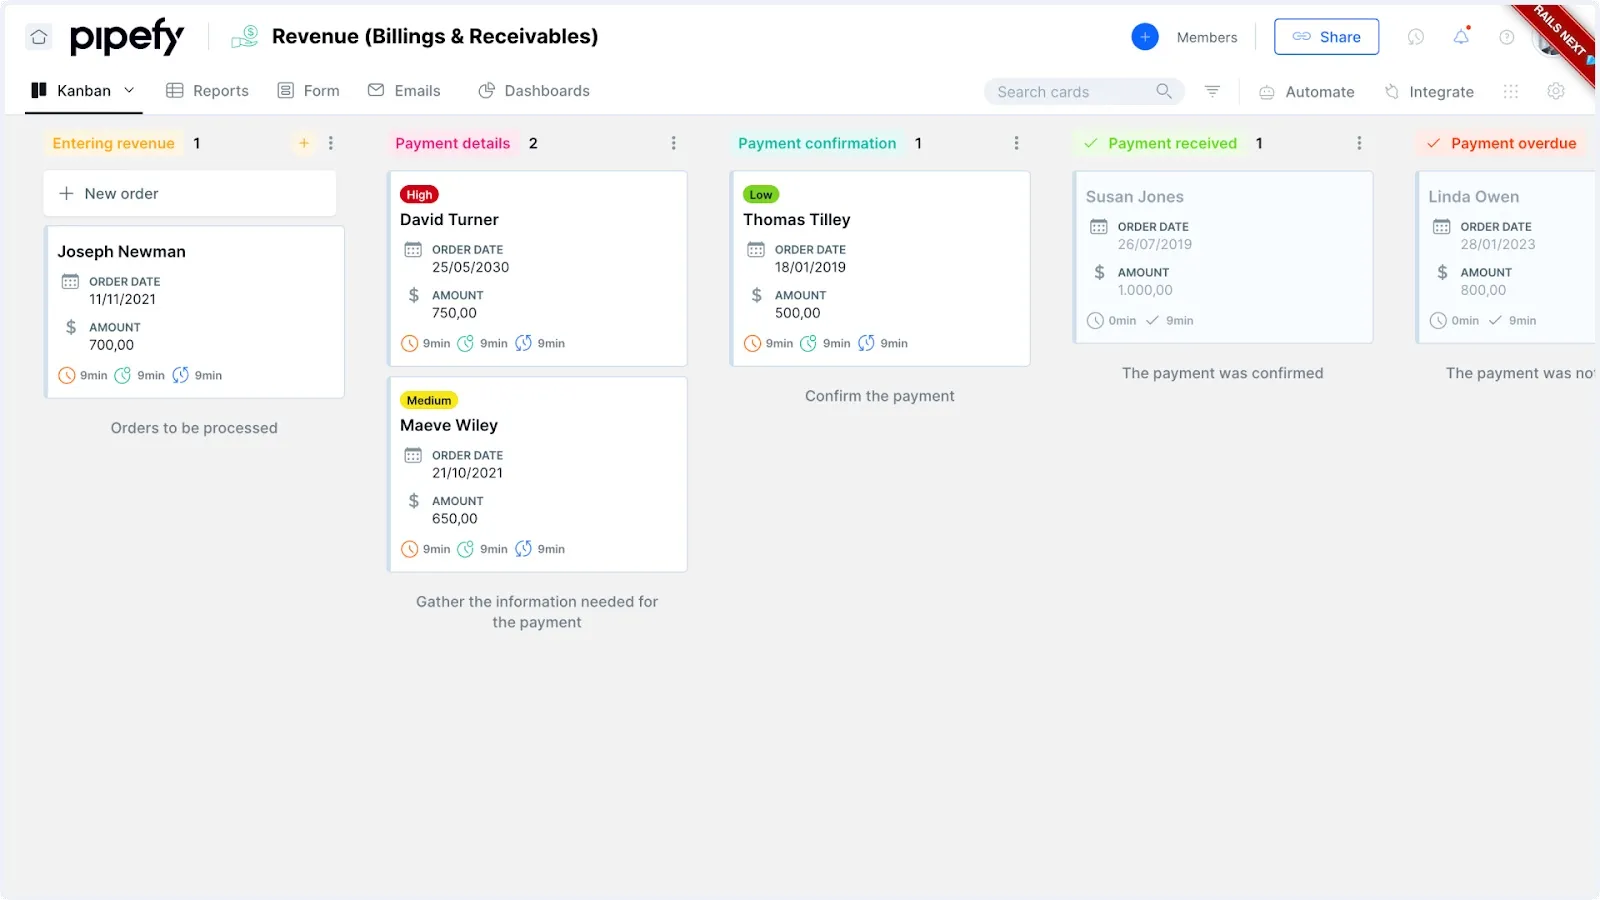Open the notifications bell
The image size is (1600, 900).
click(x=1461, y=36)
